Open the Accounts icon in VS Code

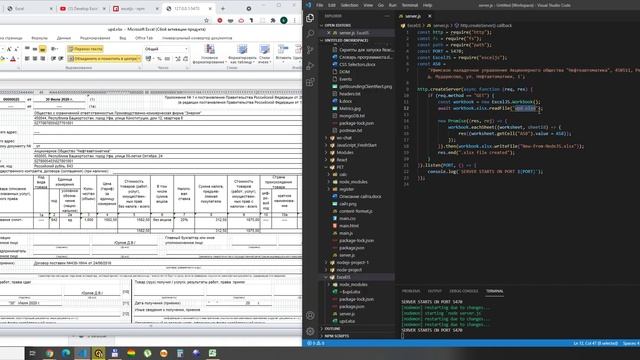pyautogui.click(x=310, y=316)
